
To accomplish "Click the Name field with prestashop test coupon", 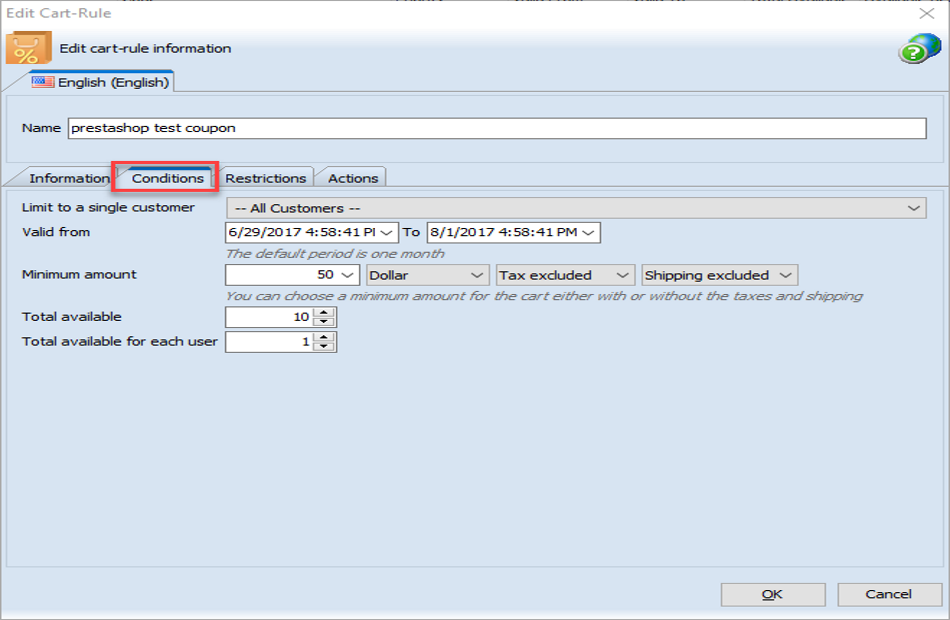I will coord(497,128).
